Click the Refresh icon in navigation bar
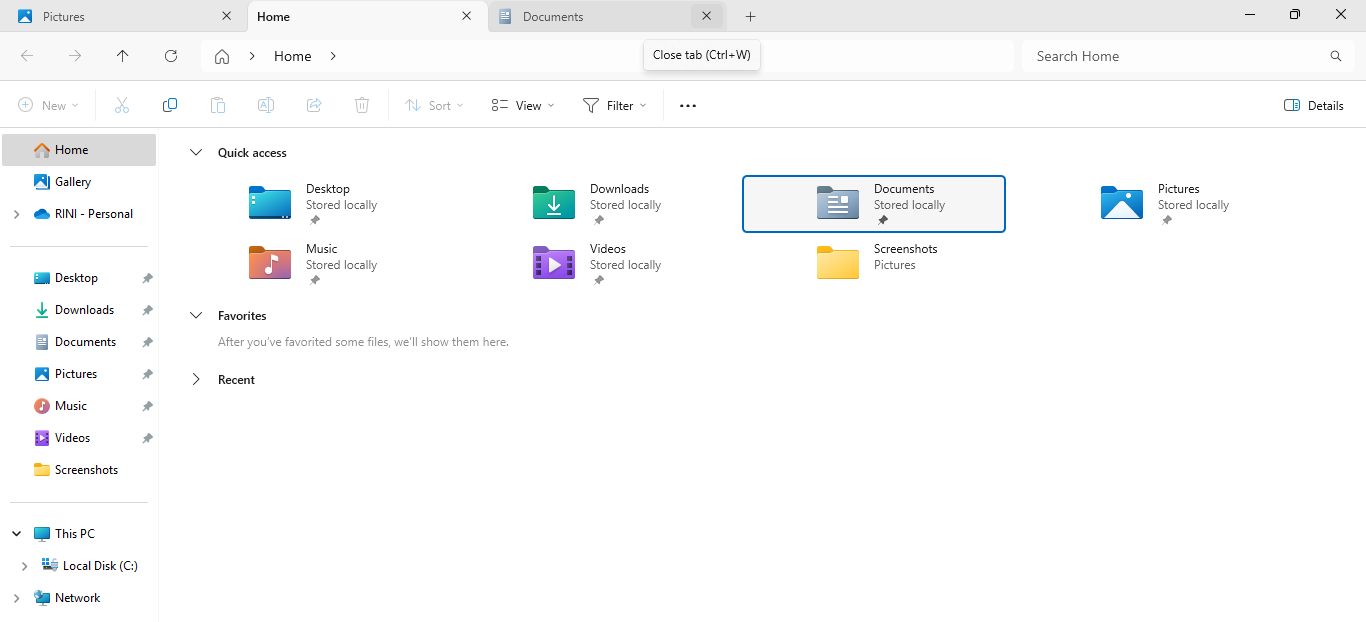The width and height of the screenshot is (1366, 622). 171,56
